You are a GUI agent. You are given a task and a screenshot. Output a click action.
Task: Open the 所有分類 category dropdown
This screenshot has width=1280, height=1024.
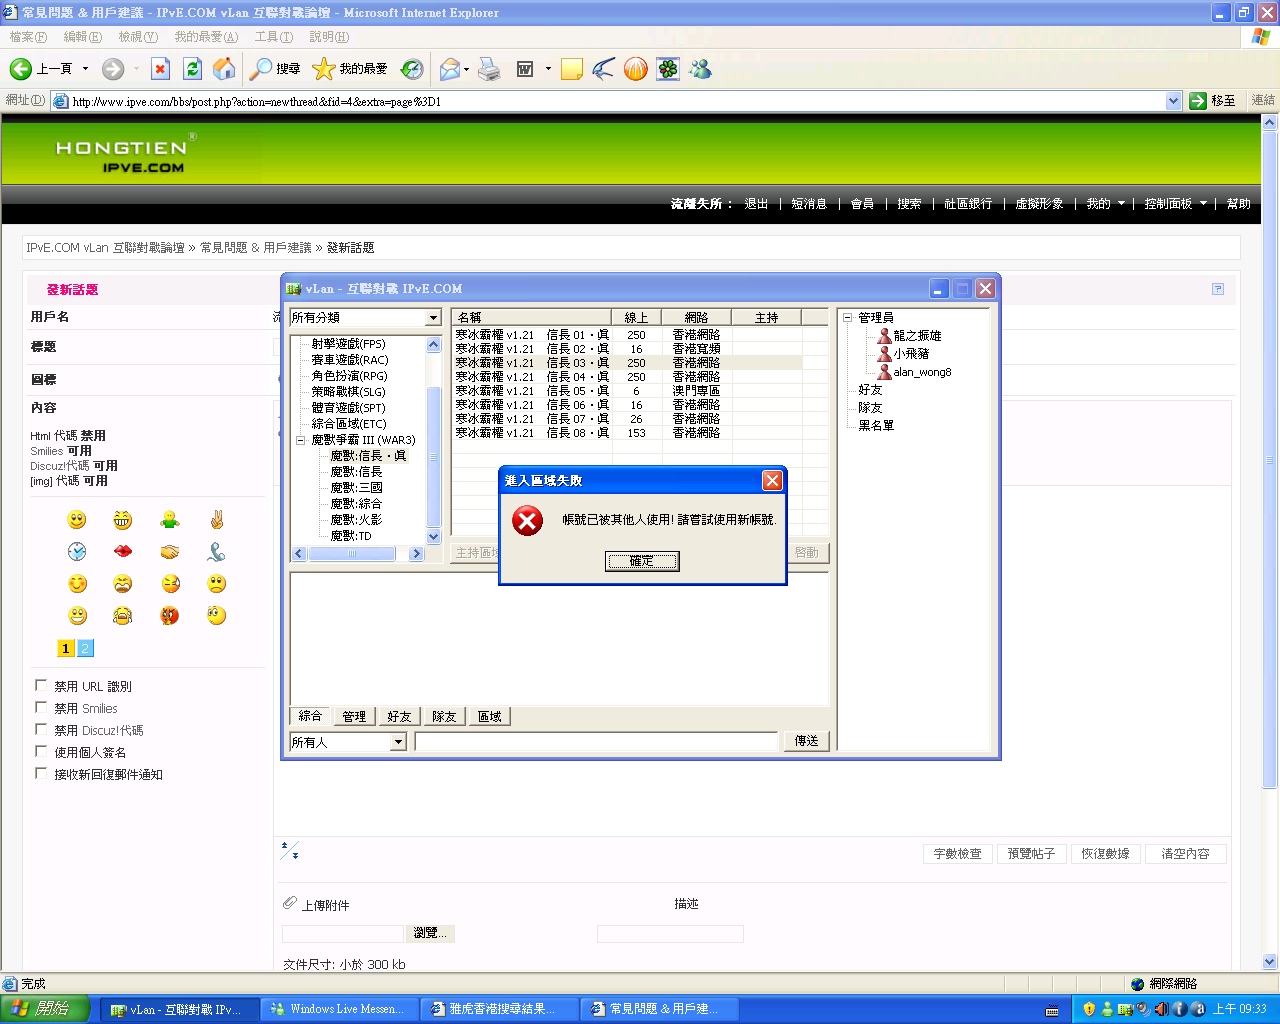click(433, 316)
